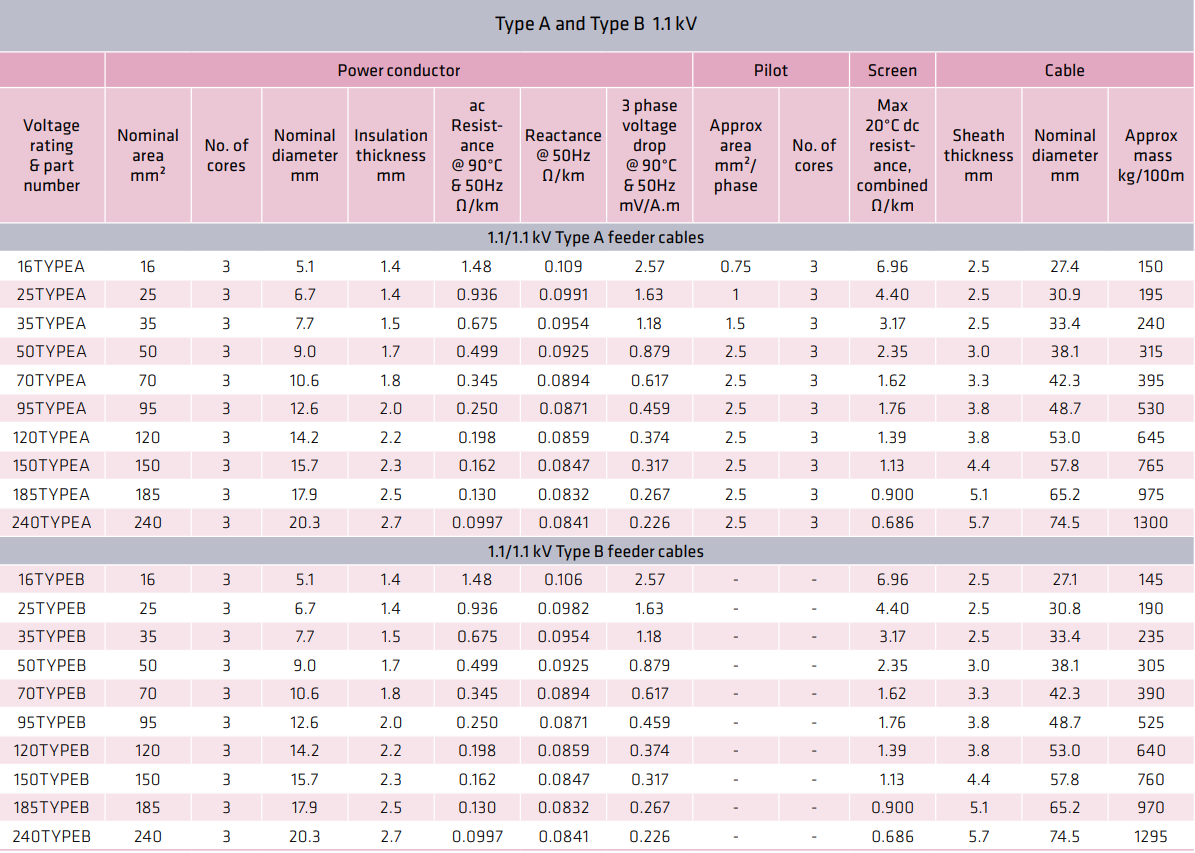Select part number 50TYPEA

(x=51, y=352)
